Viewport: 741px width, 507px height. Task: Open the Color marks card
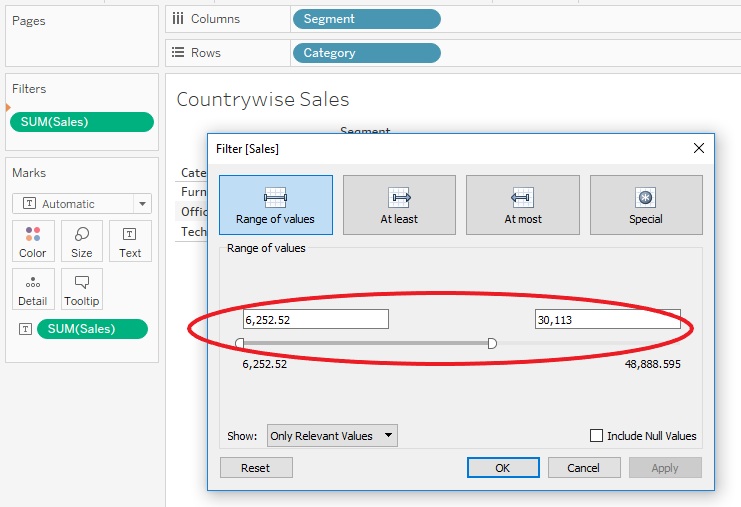tap(33, 241)
